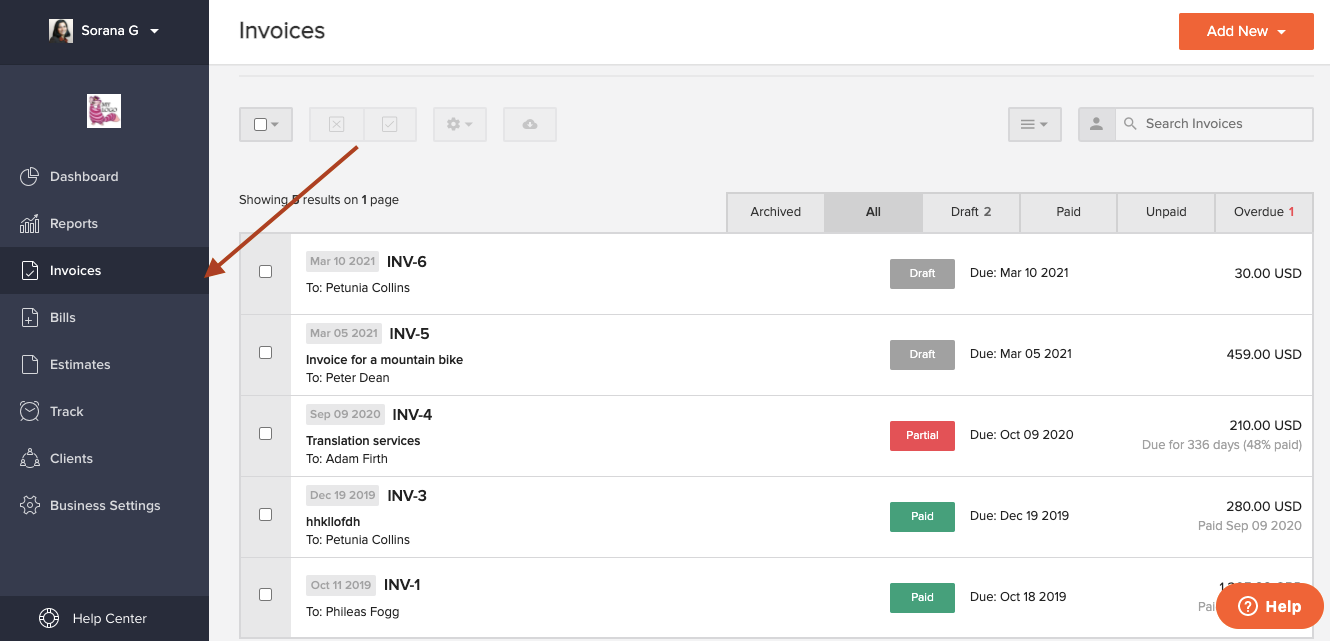Switch to the Paid tab

(x=1068, y=212)
